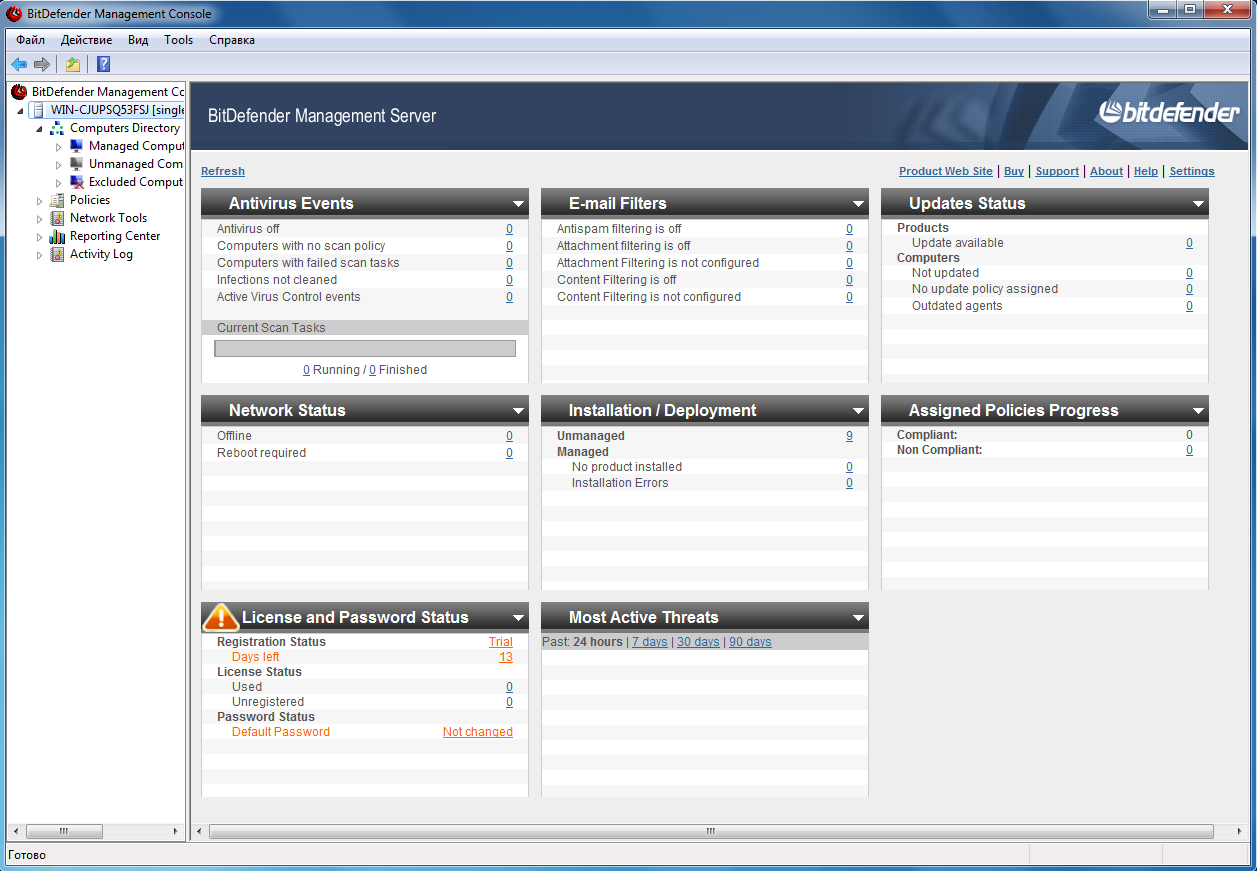Click the license warning triangle icon
This screenshot has width=1257, height=871.
(x=221, y=616)
